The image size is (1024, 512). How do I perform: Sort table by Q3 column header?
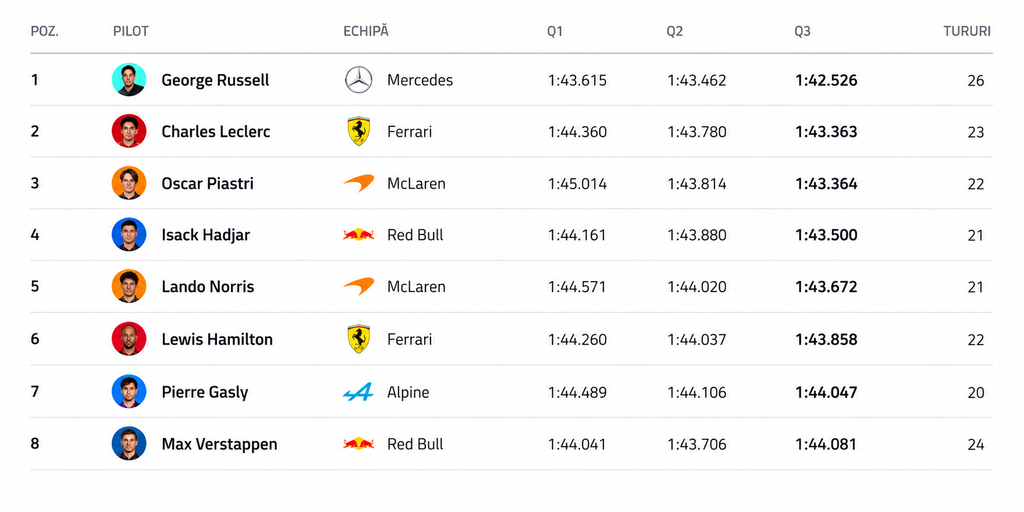click(x=803, y=31)
